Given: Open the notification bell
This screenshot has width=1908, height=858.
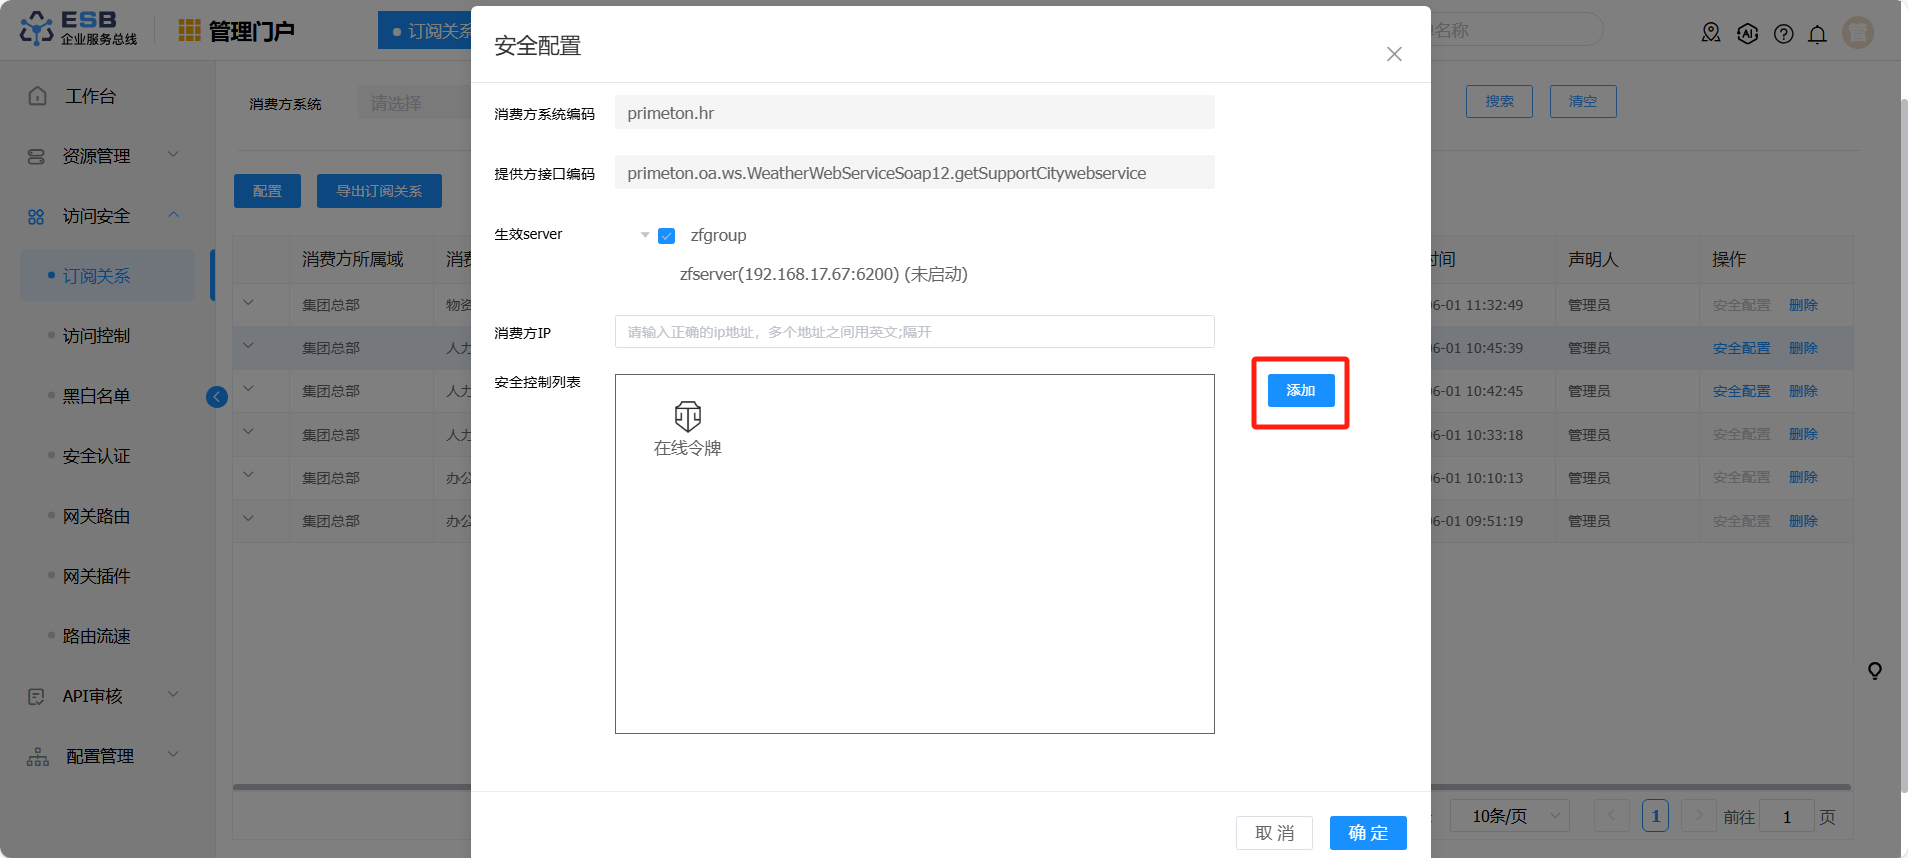Looking at the screenshot, I should (x=1818, y=34).
